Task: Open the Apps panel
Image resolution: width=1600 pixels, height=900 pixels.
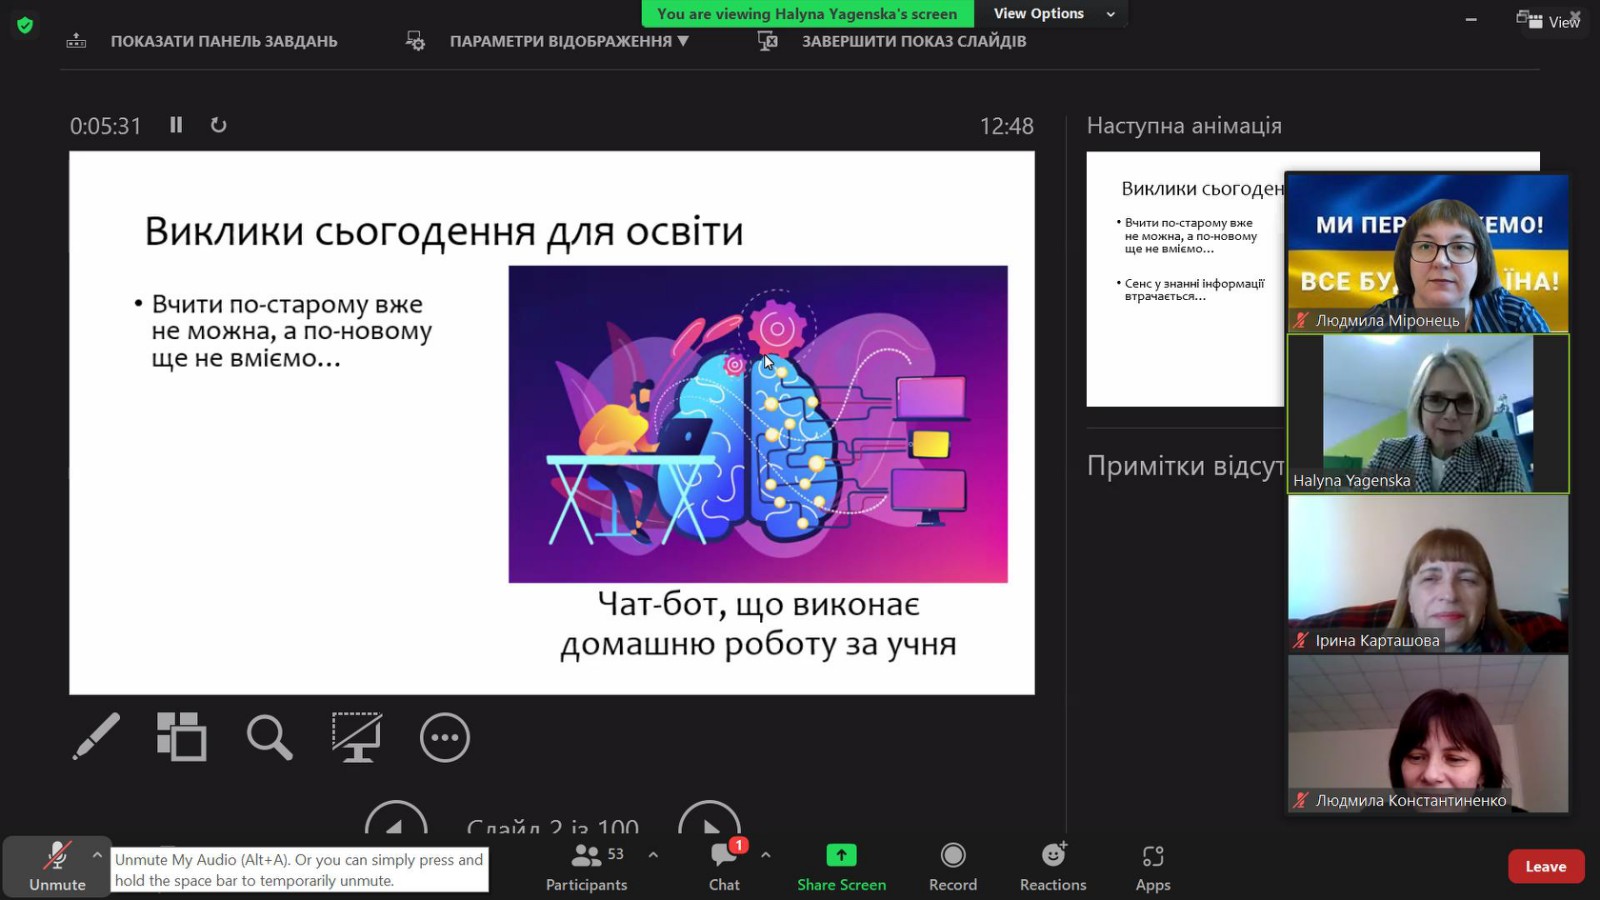Action: pos(1152,866)
